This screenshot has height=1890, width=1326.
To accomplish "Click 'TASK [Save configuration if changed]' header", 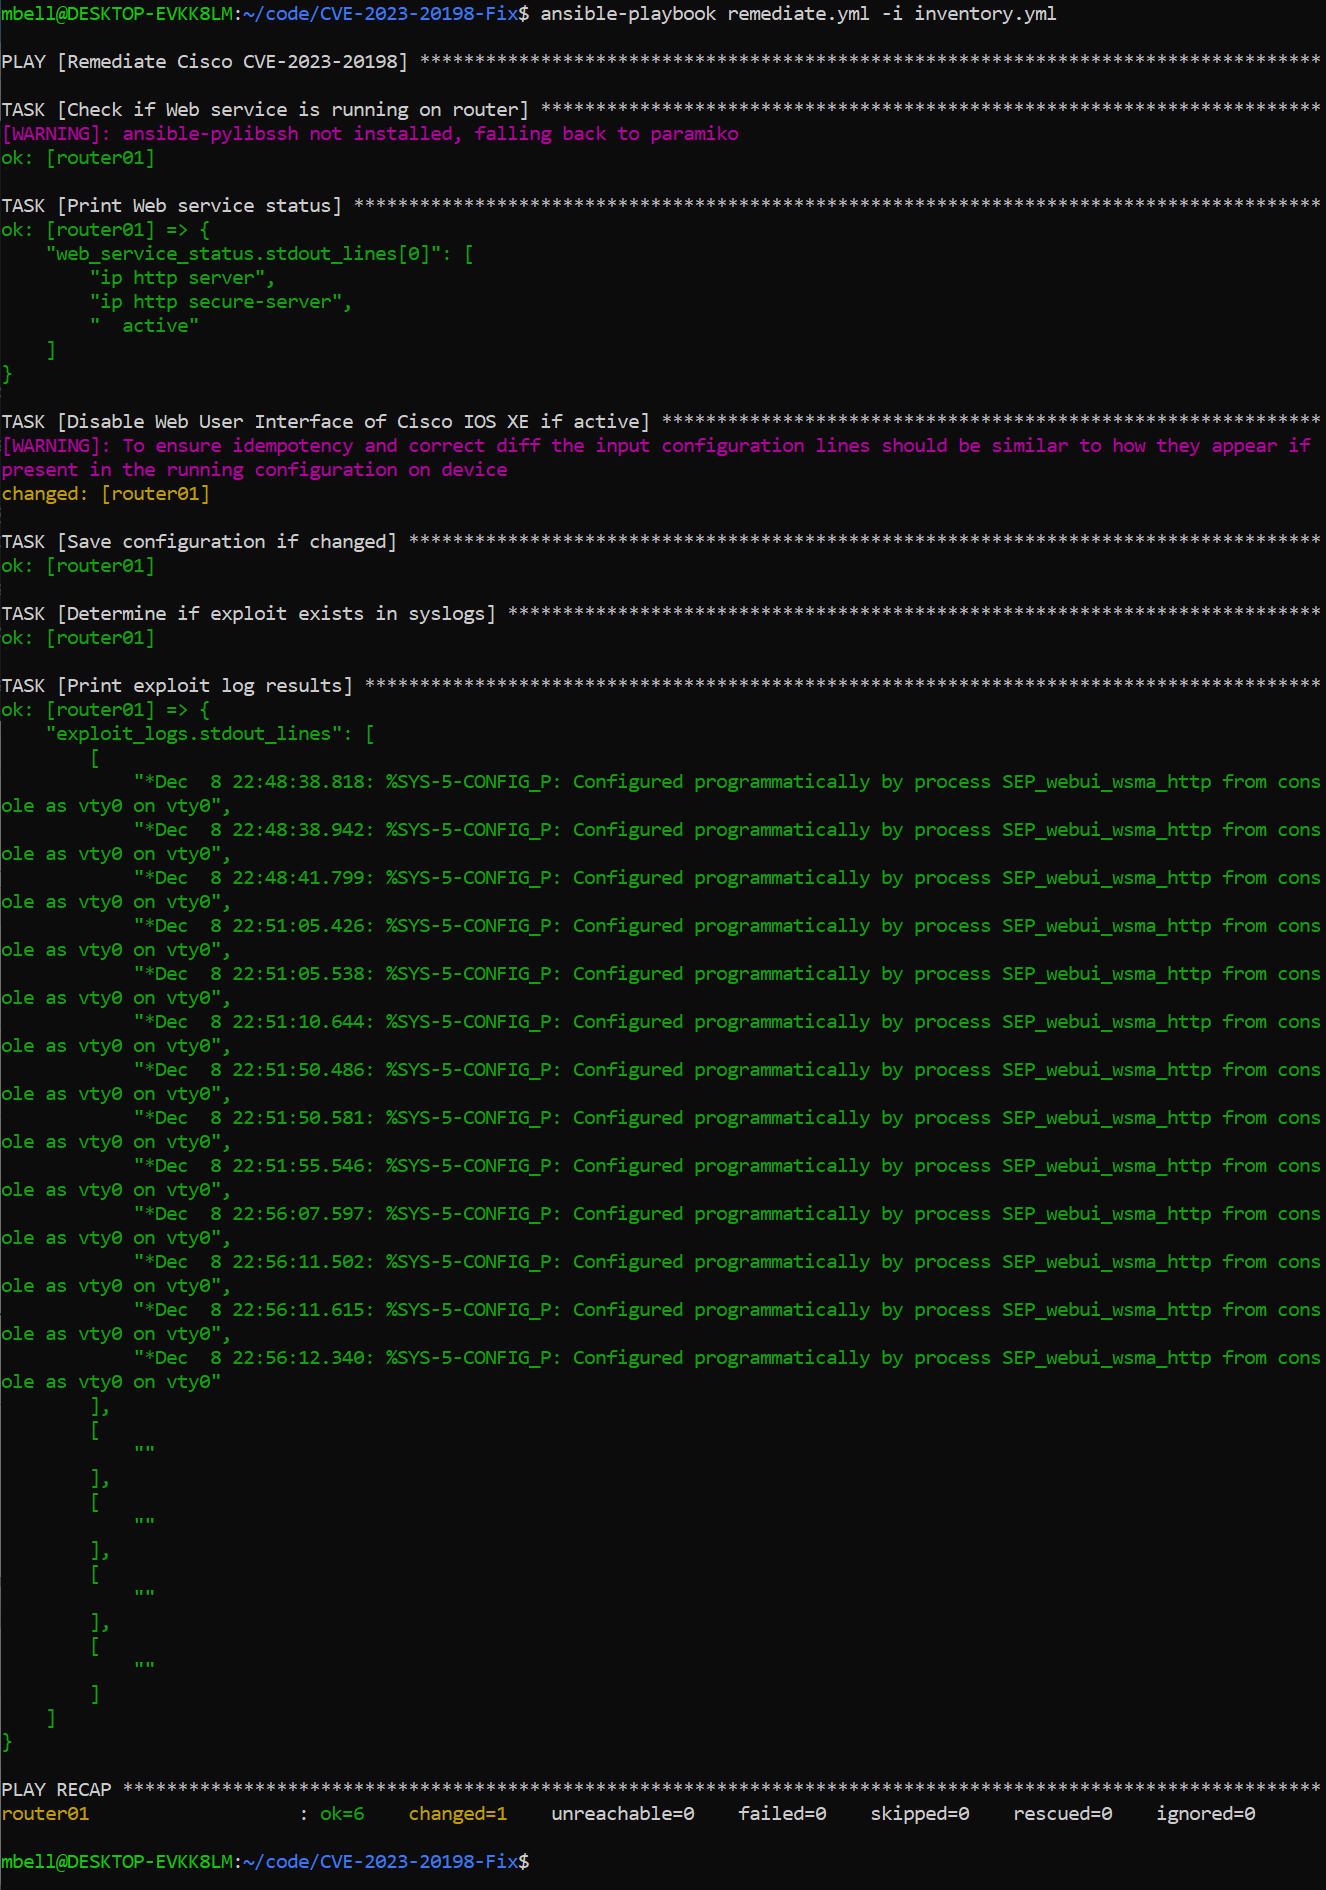I will point(199,542).
